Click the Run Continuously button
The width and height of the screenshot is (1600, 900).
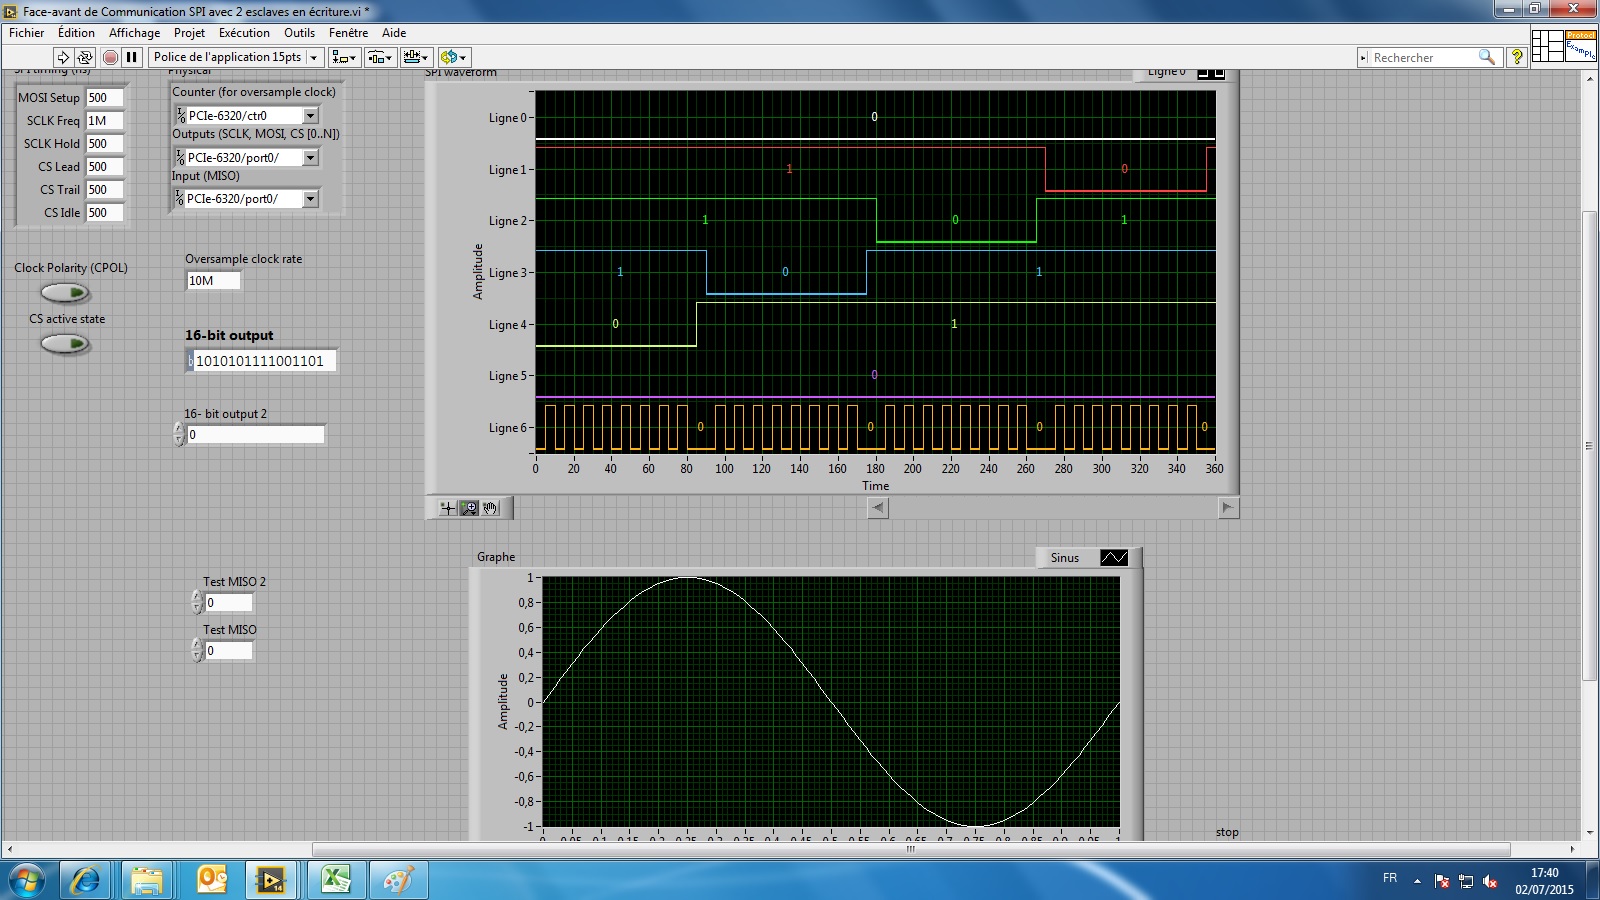pos(85,57)
